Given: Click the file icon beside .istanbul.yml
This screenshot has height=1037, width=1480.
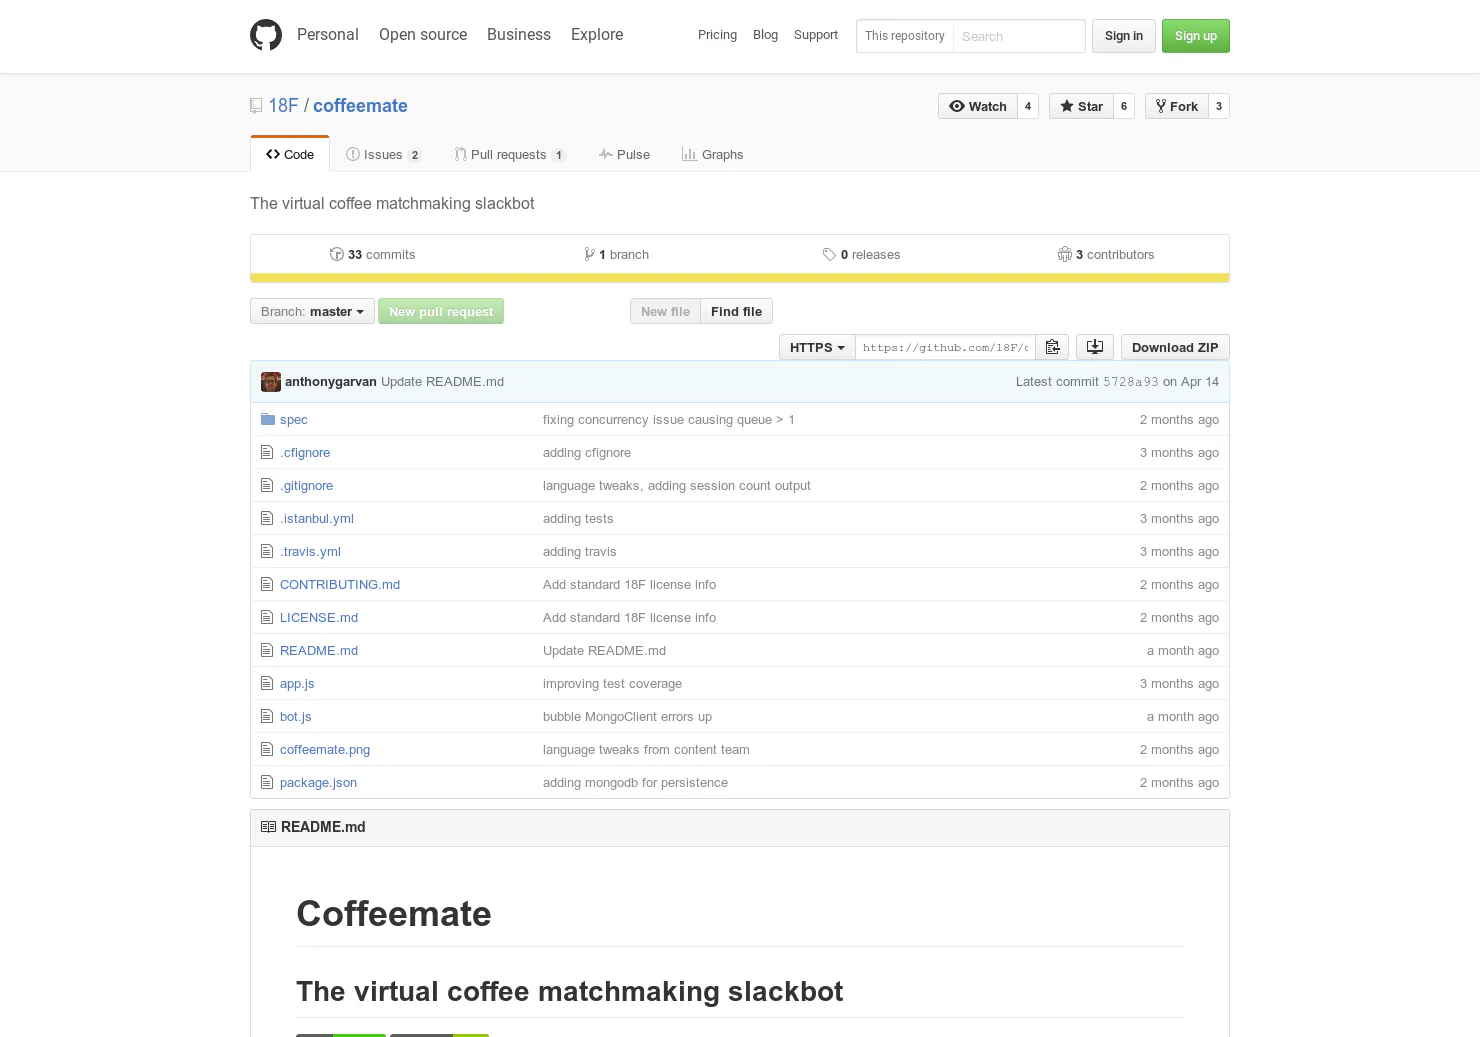Looking at the screenshot, I should point(267,518).
